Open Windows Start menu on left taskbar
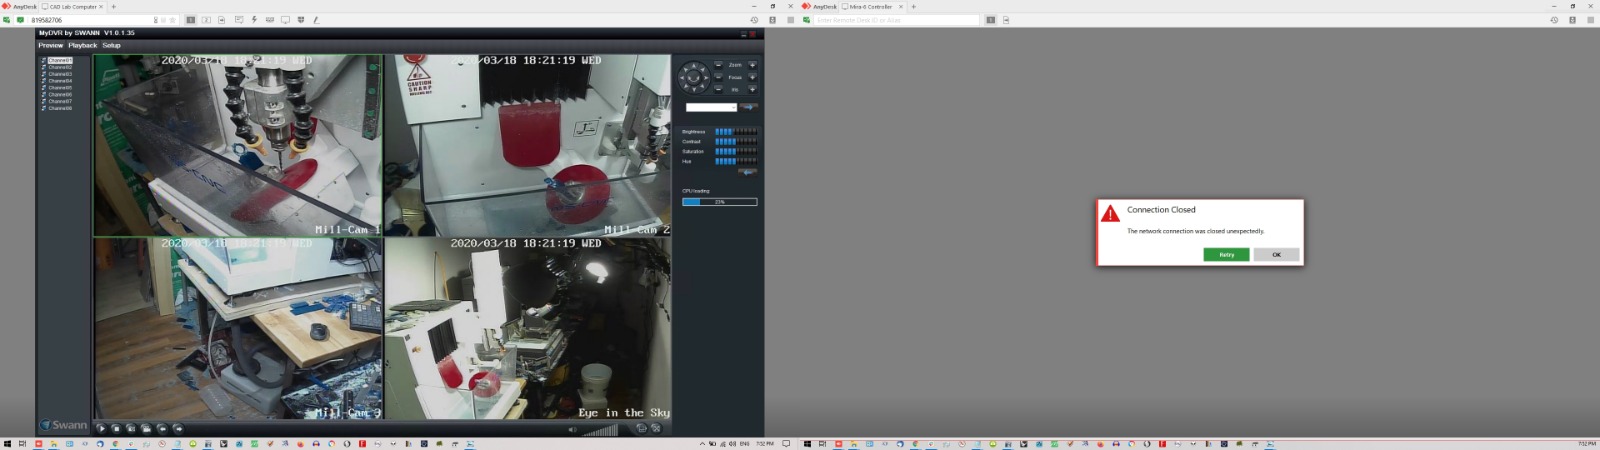The width and height of the screenshot is (1600, 450). (7, 444)
